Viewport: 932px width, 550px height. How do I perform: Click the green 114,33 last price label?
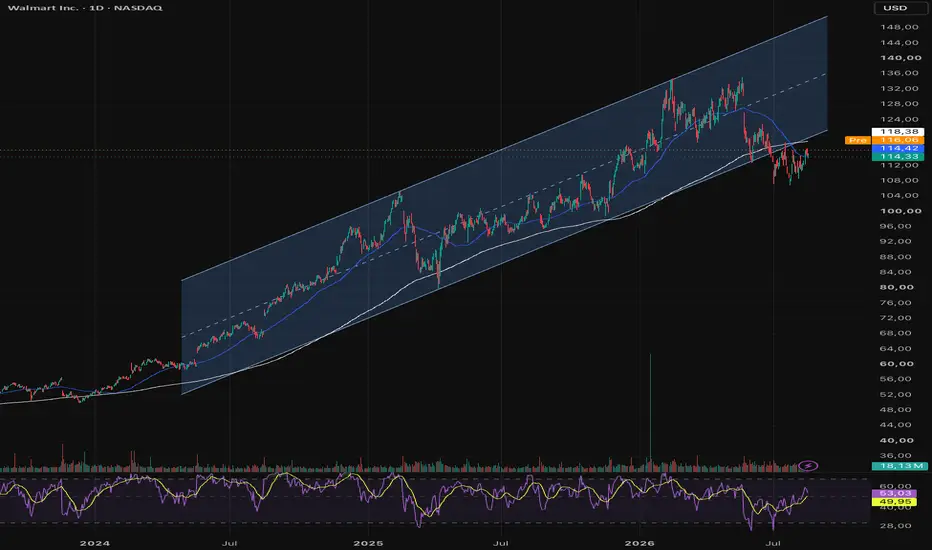898,156
